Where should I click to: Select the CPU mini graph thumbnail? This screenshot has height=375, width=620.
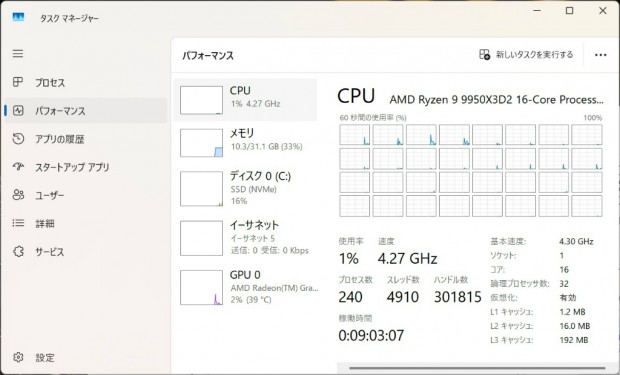click(201, 100)
